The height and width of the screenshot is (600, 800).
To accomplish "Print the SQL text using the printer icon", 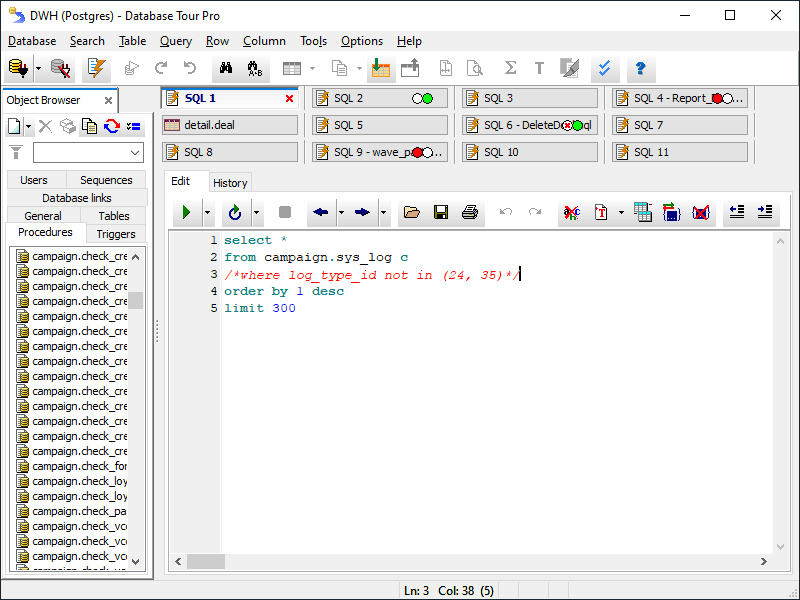I will [470, 212].
